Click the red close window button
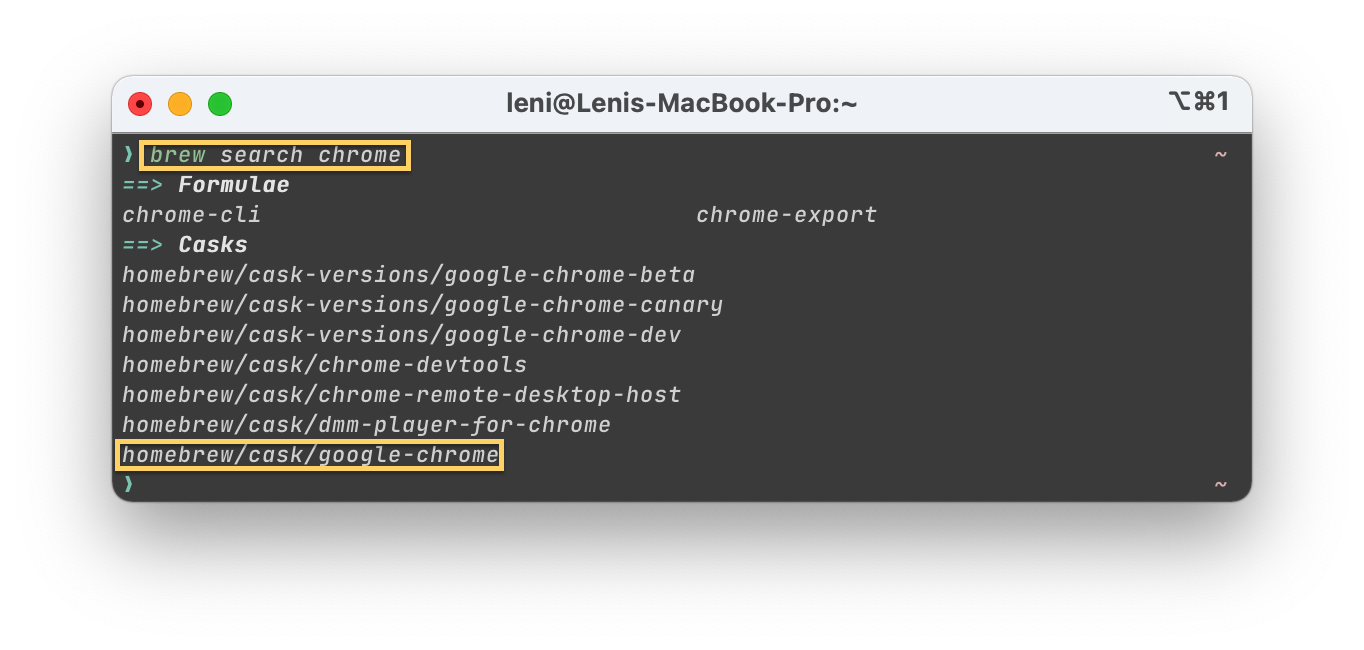 (x=140, y=103)
